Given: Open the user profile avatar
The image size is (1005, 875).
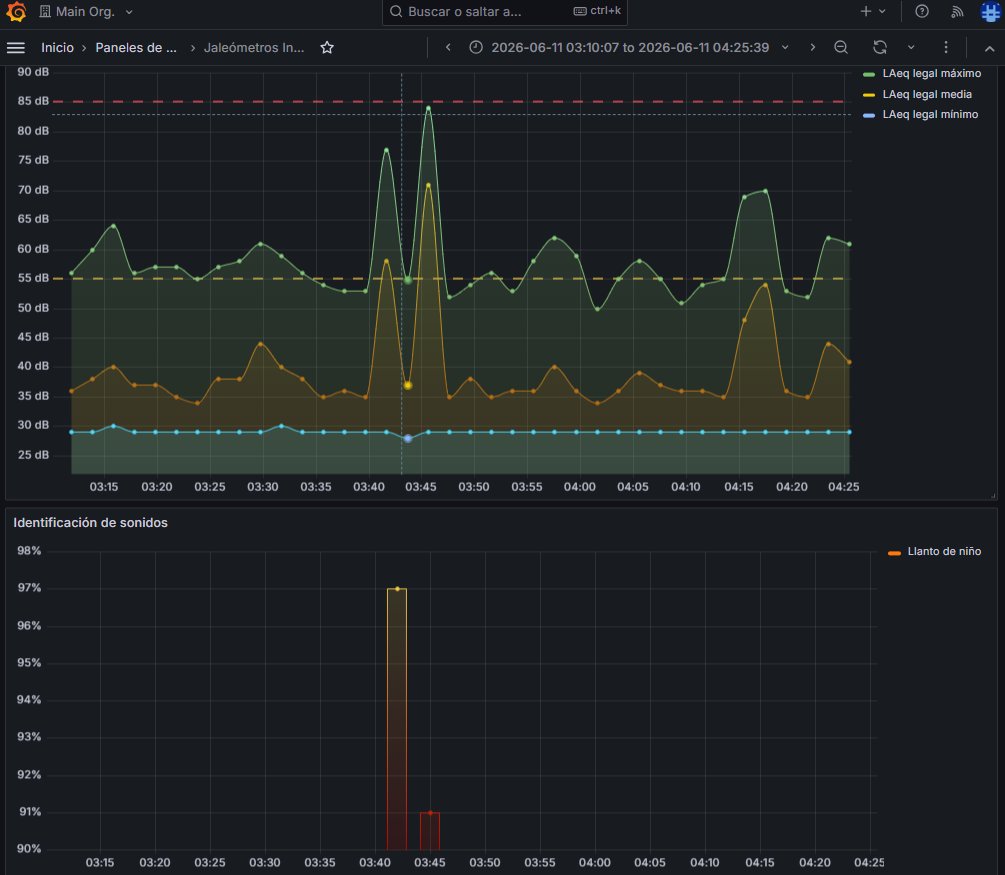Looking at the screenshot, I should (990, 12).
